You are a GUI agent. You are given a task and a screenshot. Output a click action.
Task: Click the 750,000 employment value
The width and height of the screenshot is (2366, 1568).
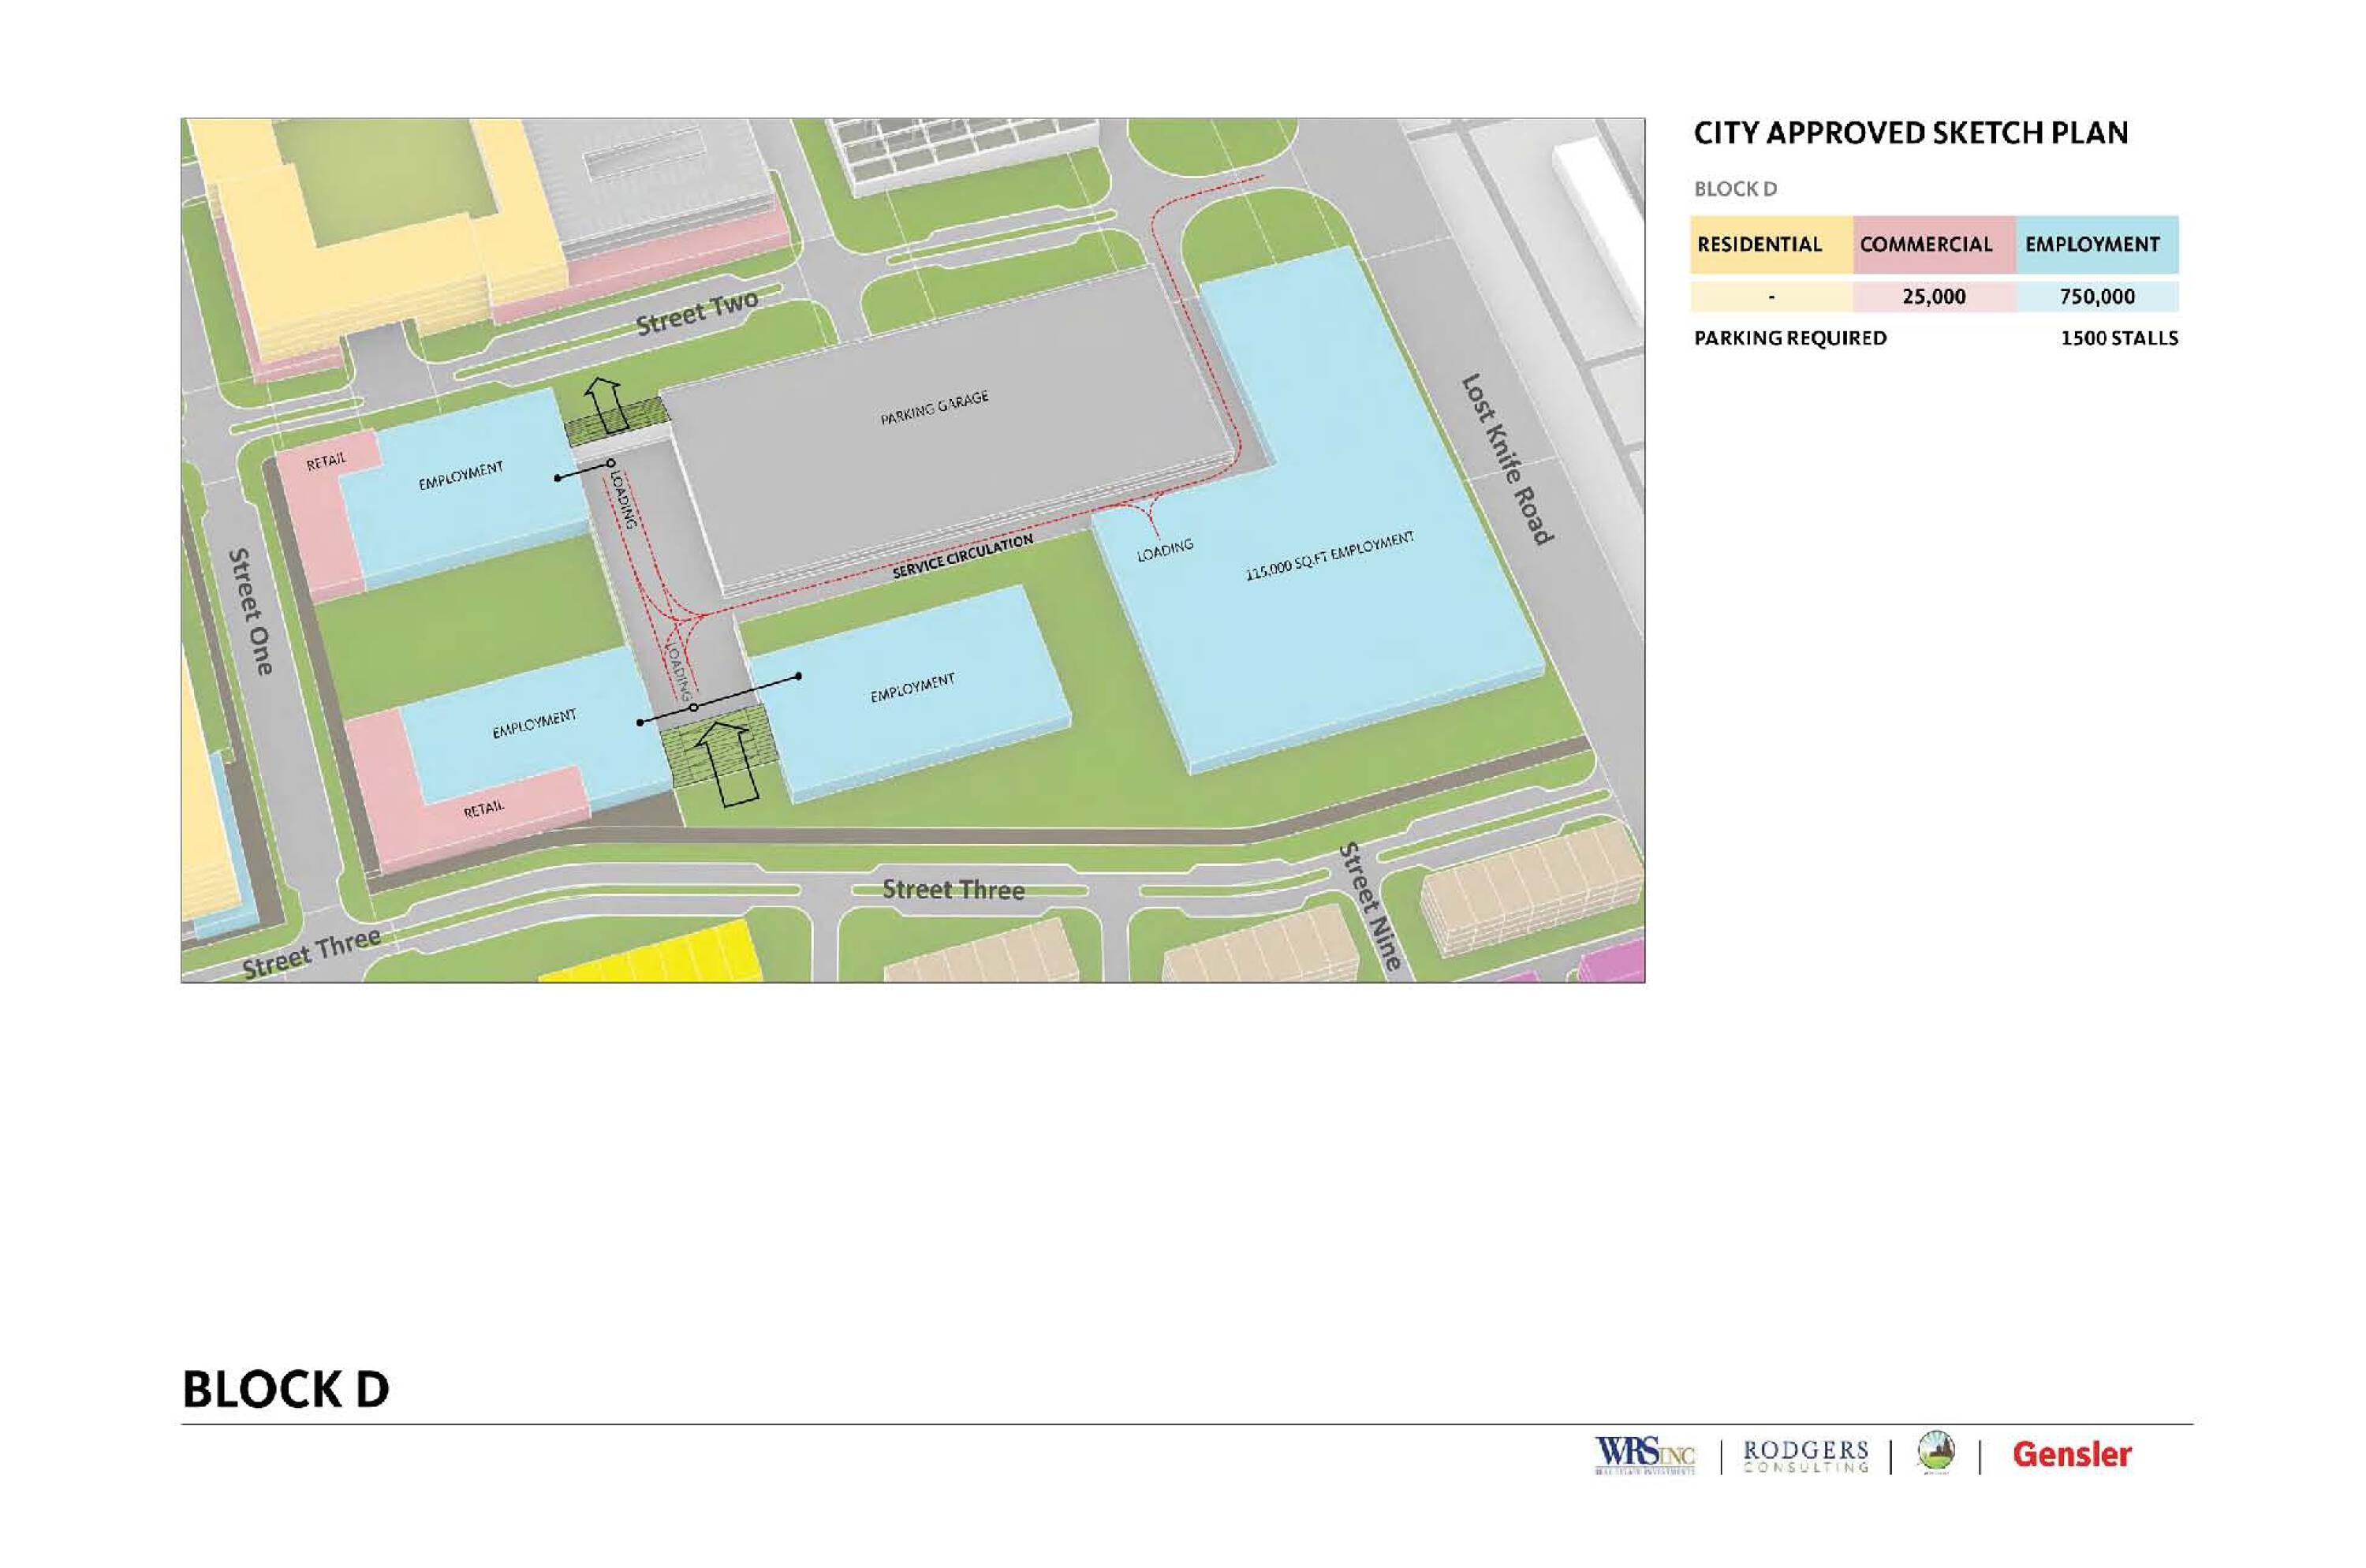coord(2097,297)
